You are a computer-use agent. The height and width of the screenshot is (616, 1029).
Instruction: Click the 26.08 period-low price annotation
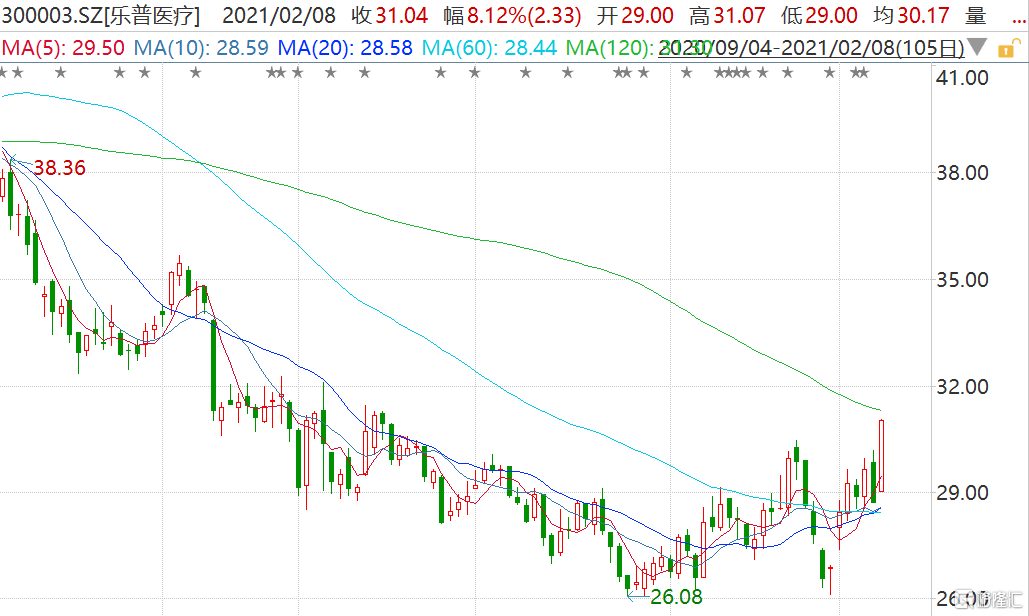(676, 596)
